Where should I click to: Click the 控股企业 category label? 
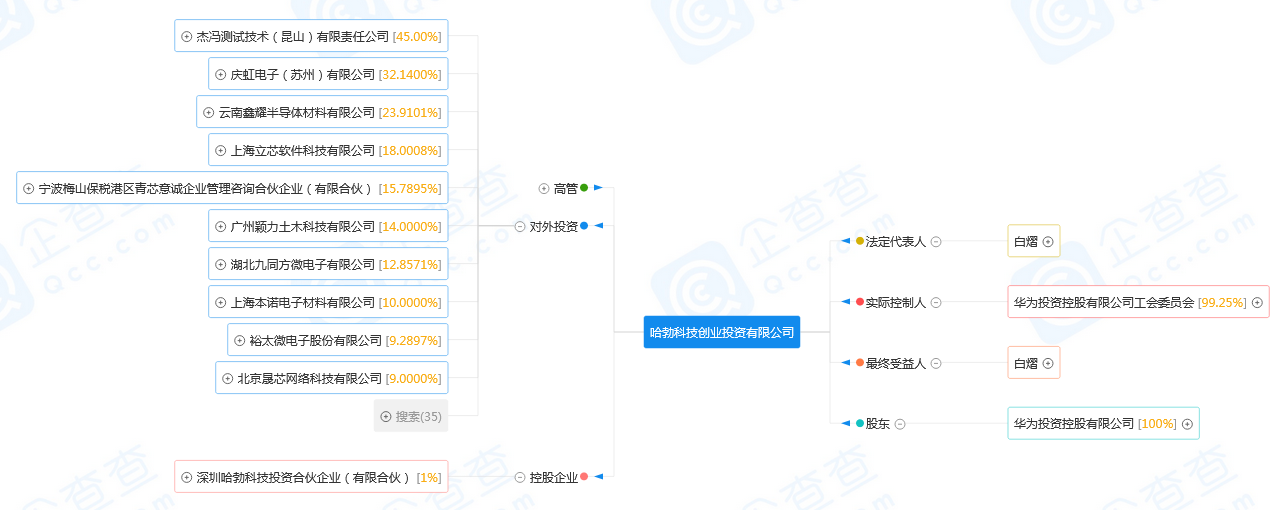point(553,477)
